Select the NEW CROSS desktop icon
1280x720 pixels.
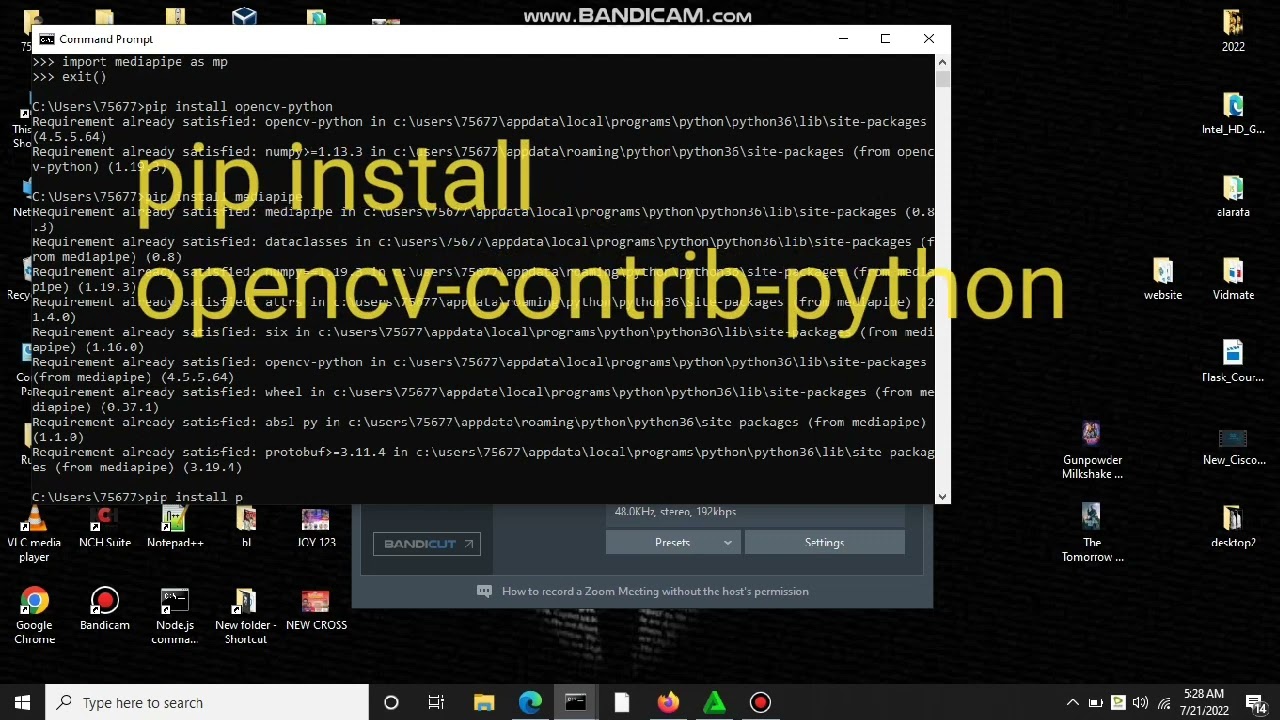coord(316,610)
